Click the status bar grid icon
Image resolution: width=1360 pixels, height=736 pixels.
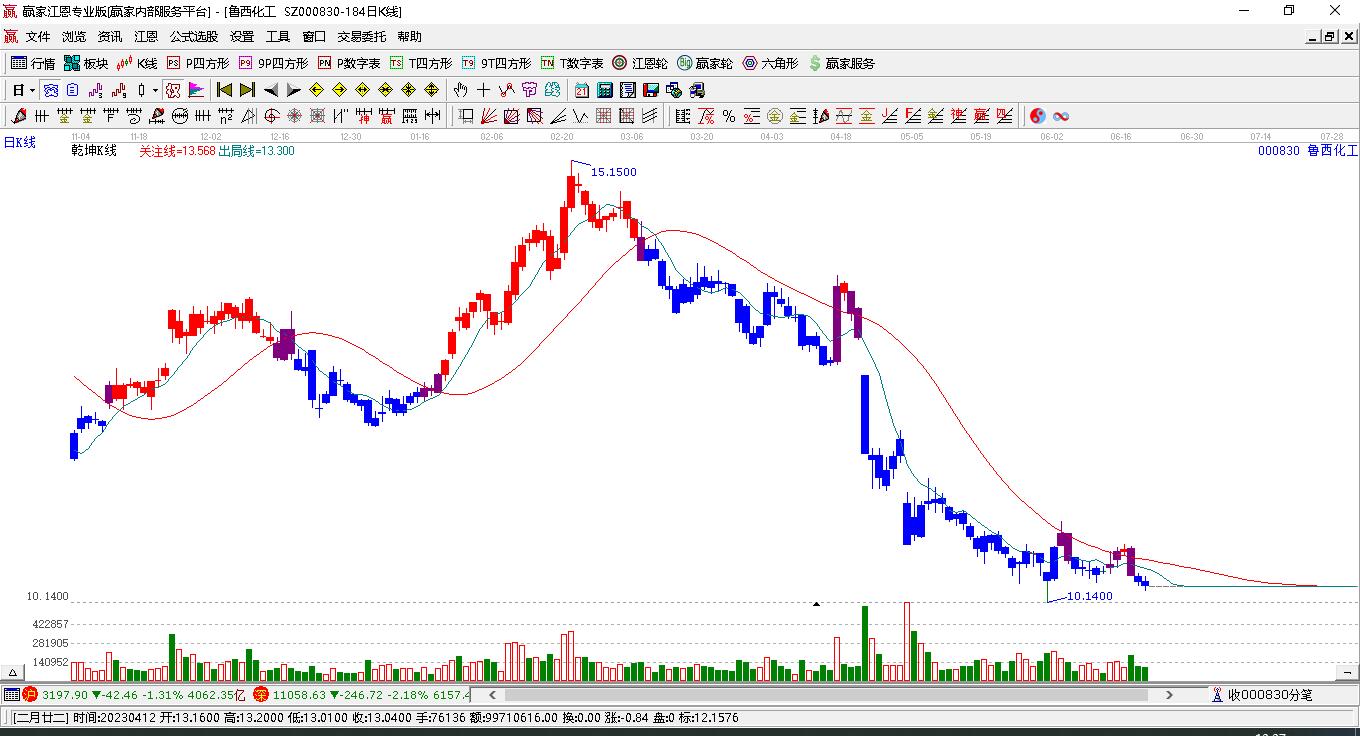coord(10,694)
